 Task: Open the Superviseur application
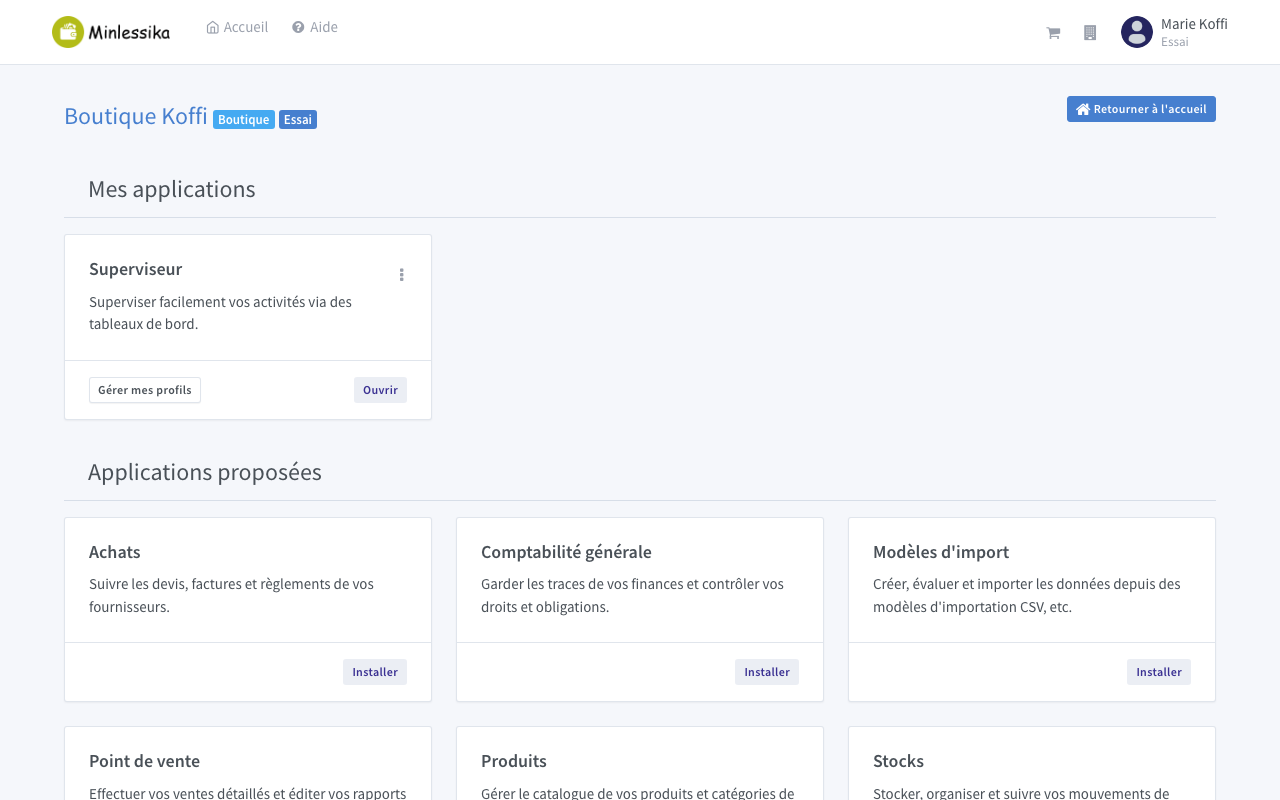coord(380,390)
